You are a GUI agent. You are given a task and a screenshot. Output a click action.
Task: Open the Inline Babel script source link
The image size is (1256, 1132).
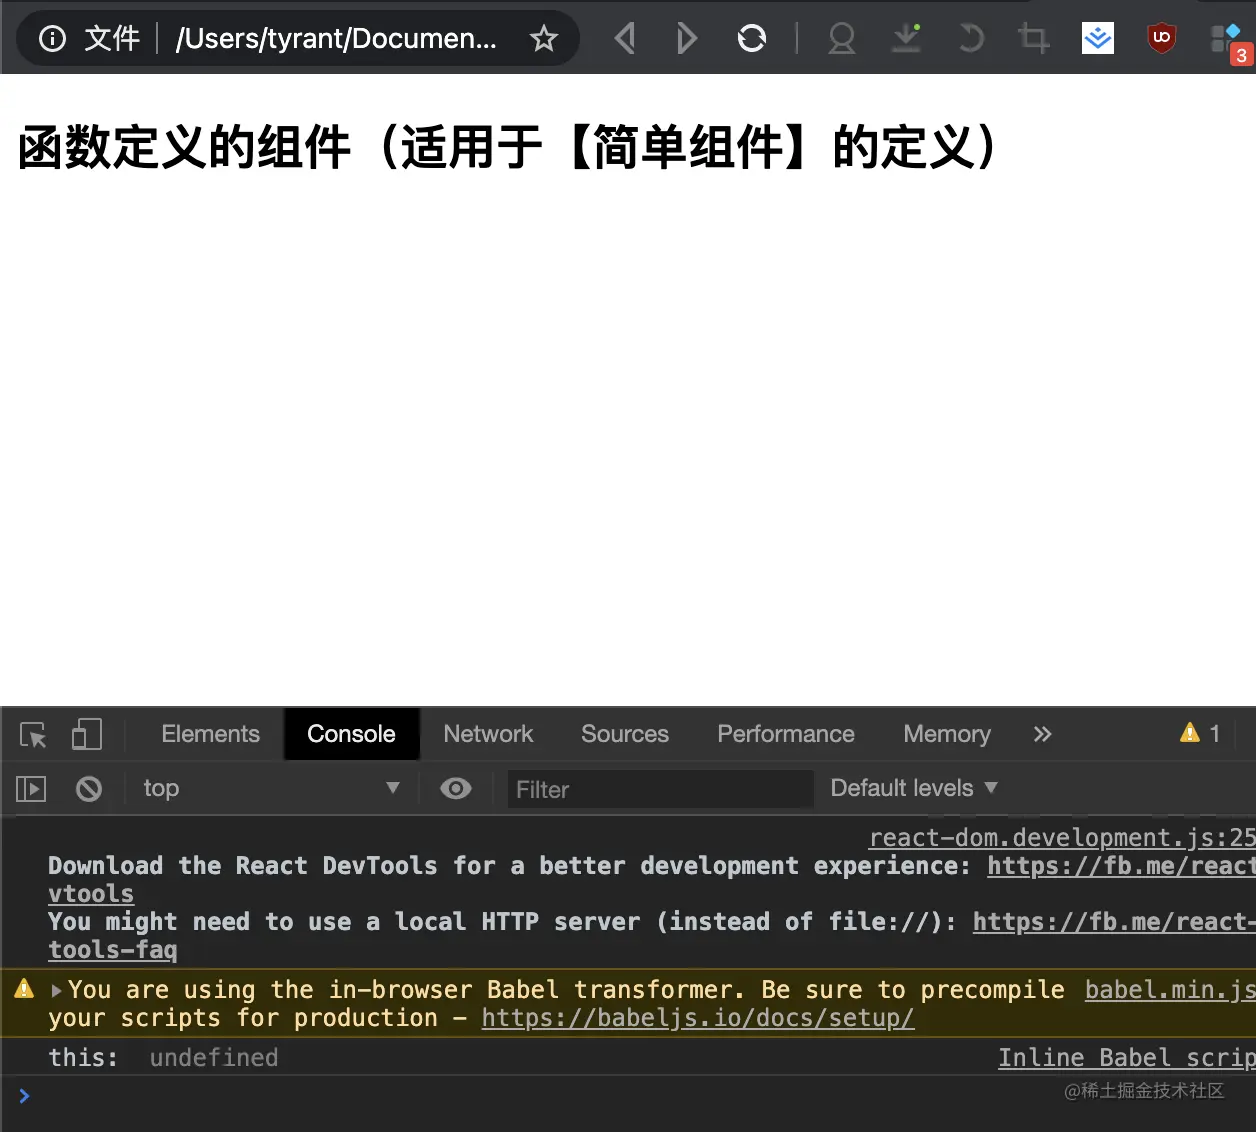click(1127, 1057)
